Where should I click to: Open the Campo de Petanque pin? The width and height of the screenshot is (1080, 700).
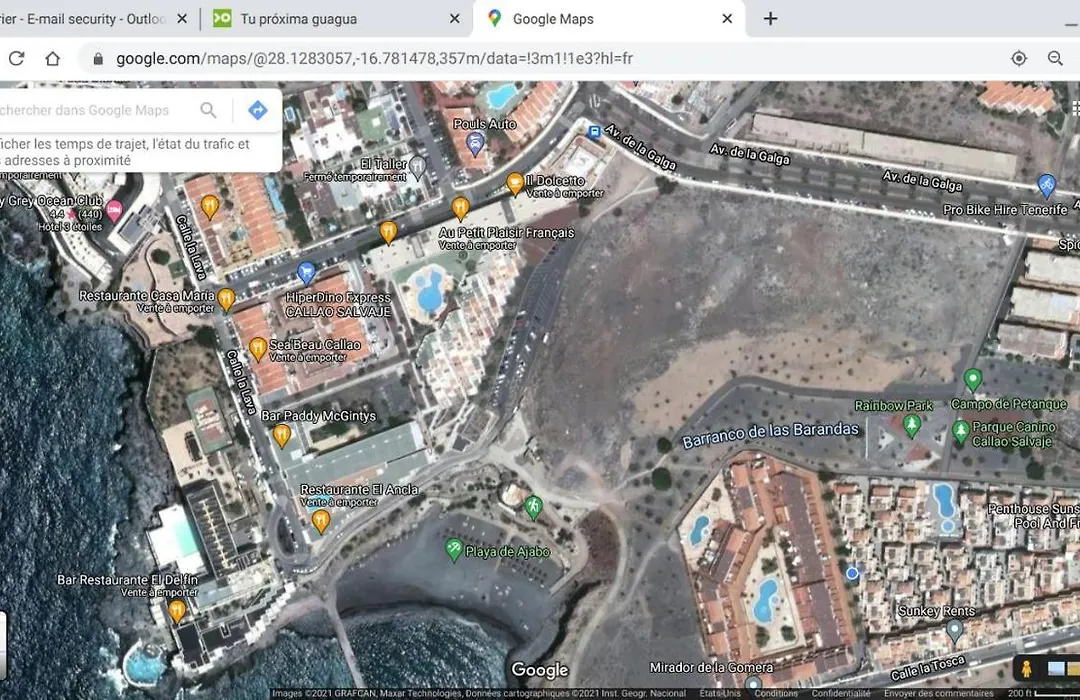pyautogui.click(x=973, y=380)
